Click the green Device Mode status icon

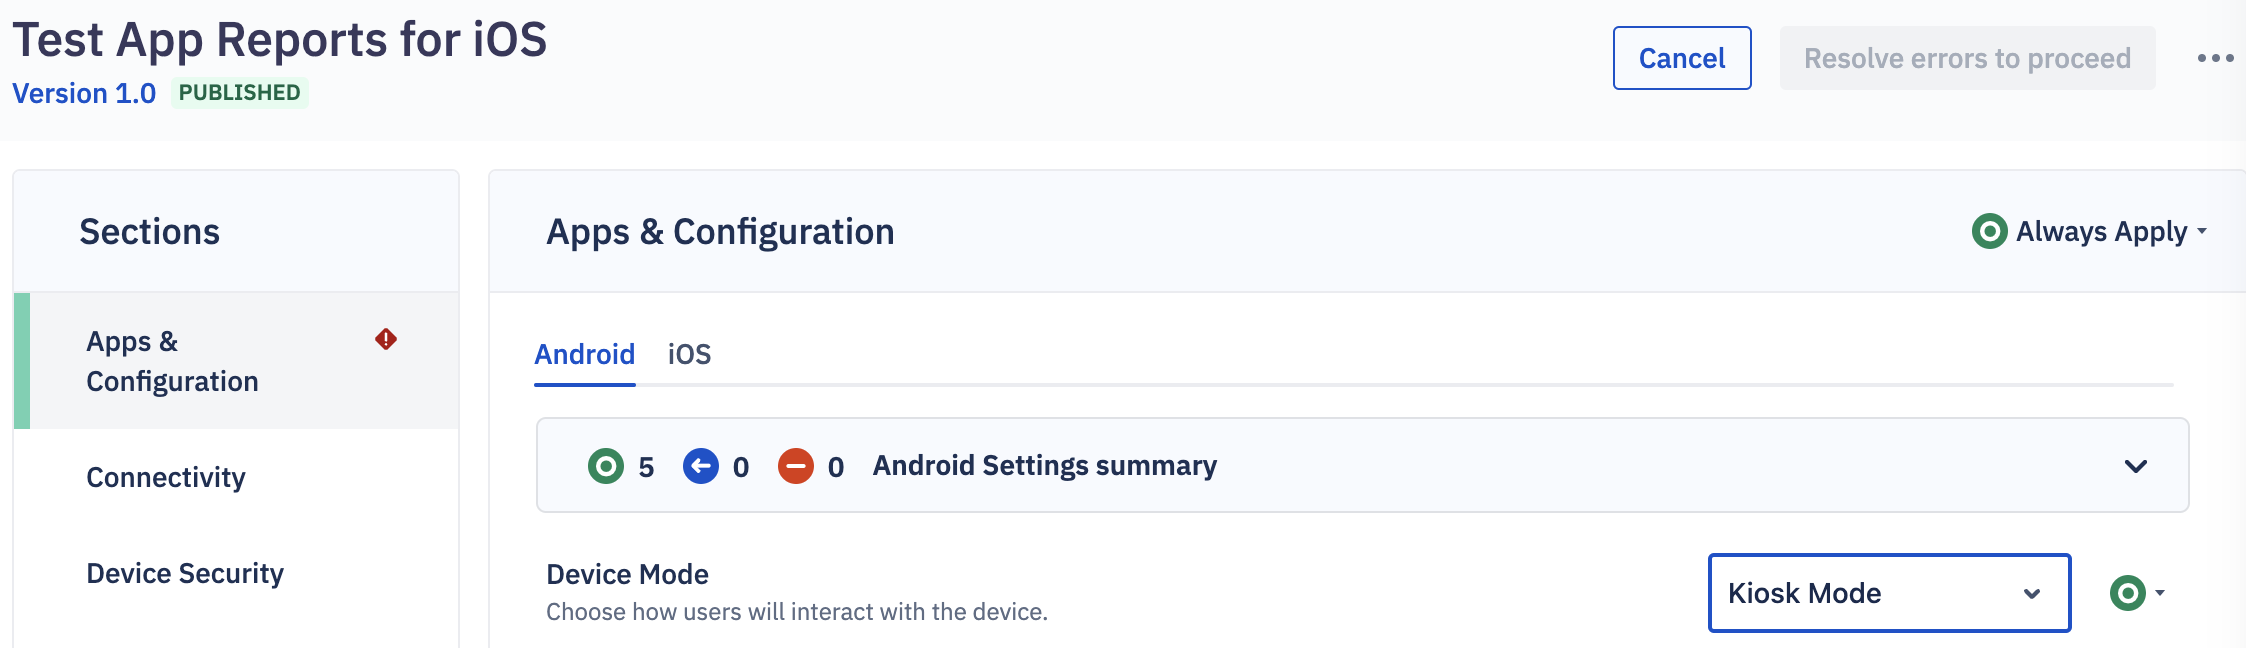[2127, 593]
